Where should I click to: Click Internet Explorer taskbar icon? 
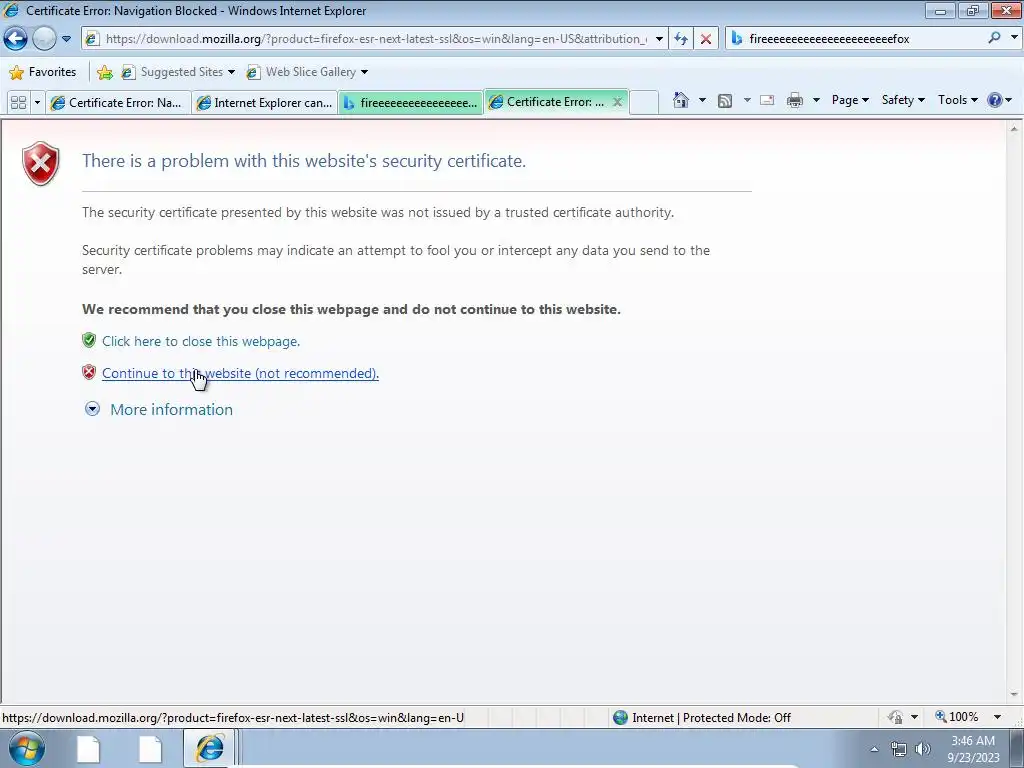tap(210, 749)
